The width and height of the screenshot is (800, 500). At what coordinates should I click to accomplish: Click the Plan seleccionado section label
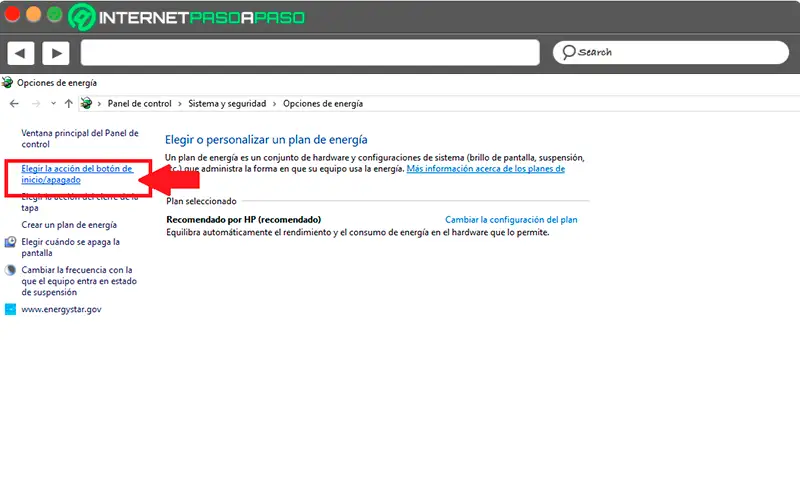pos(202,201)
